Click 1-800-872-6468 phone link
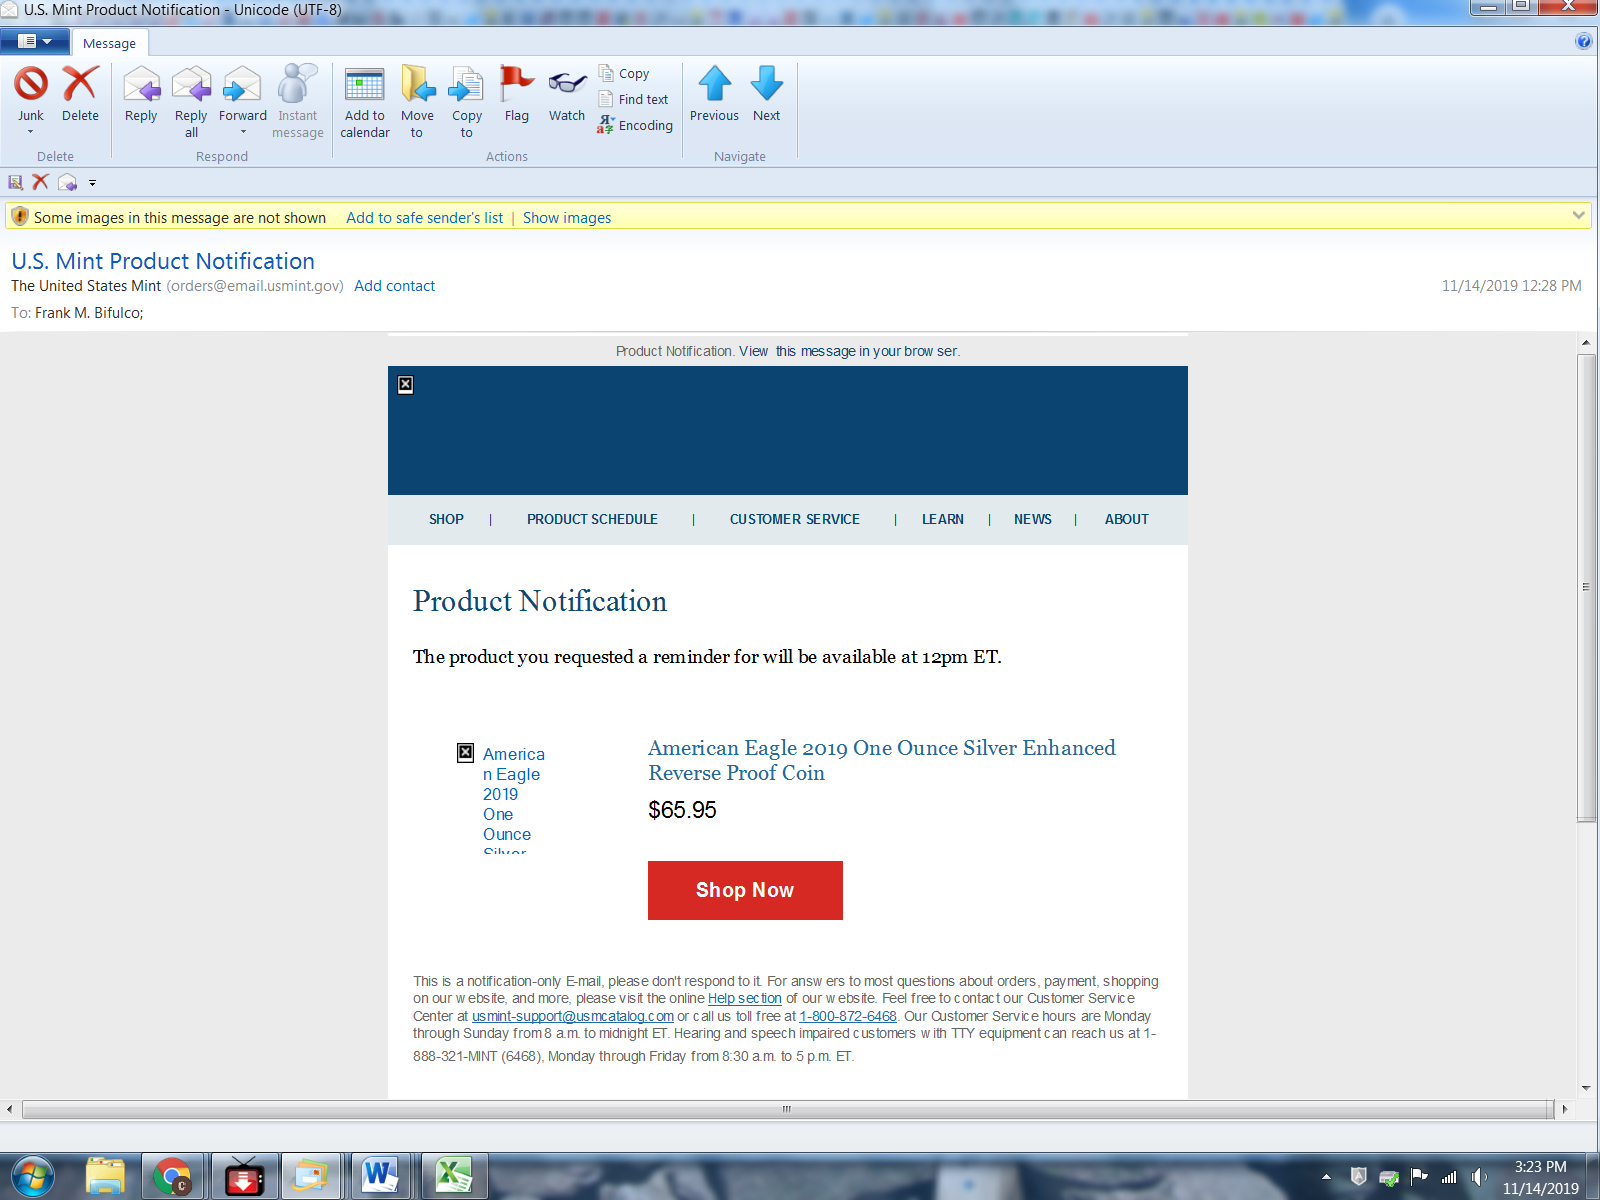Screen dimensions: 1600x1200 click(847, 1016)
